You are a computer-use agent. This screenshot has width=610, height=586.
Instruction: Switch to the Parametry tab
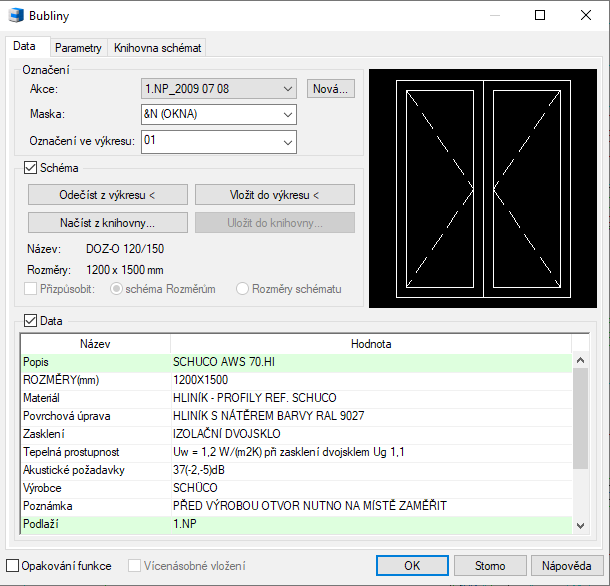(x=78, y=47)
